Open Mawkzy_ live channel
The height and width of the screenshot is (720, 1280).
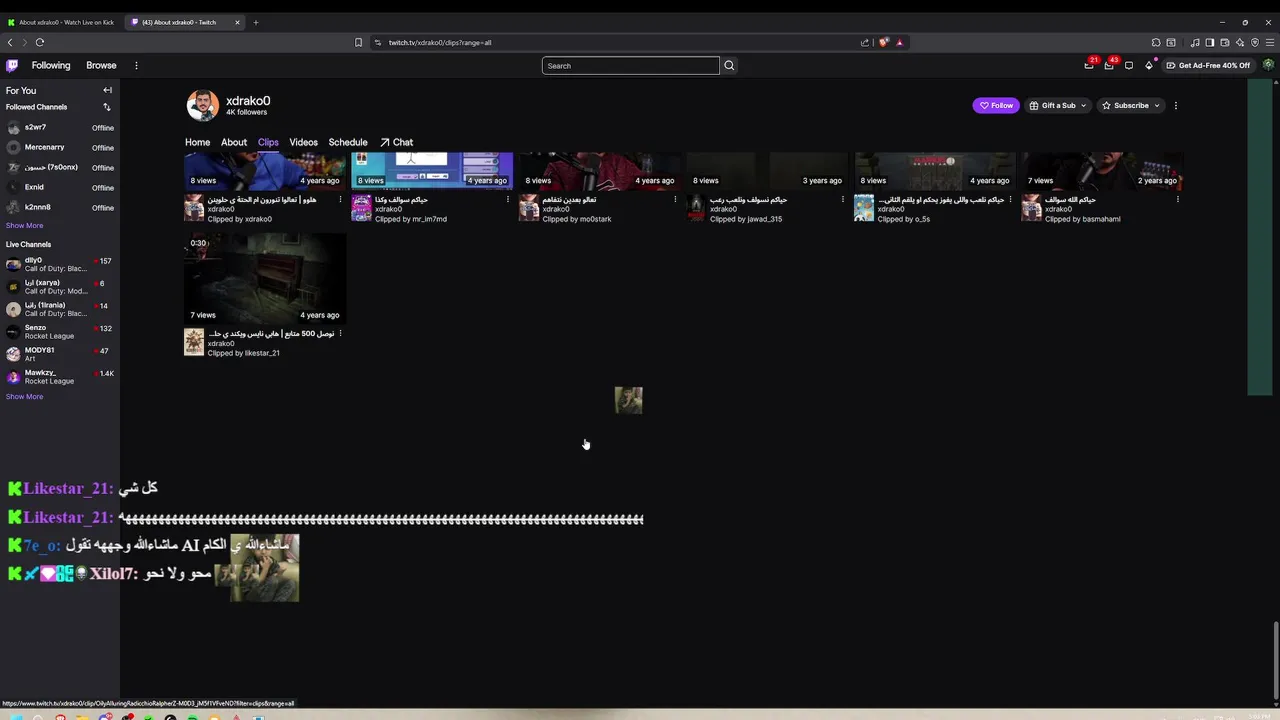(60, 377)
